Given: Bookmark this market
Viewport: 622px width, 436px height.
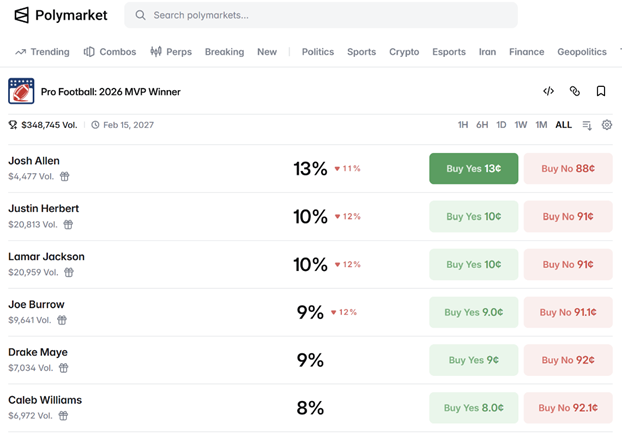Looking at the screenshot, I should (x=601, y=91).
